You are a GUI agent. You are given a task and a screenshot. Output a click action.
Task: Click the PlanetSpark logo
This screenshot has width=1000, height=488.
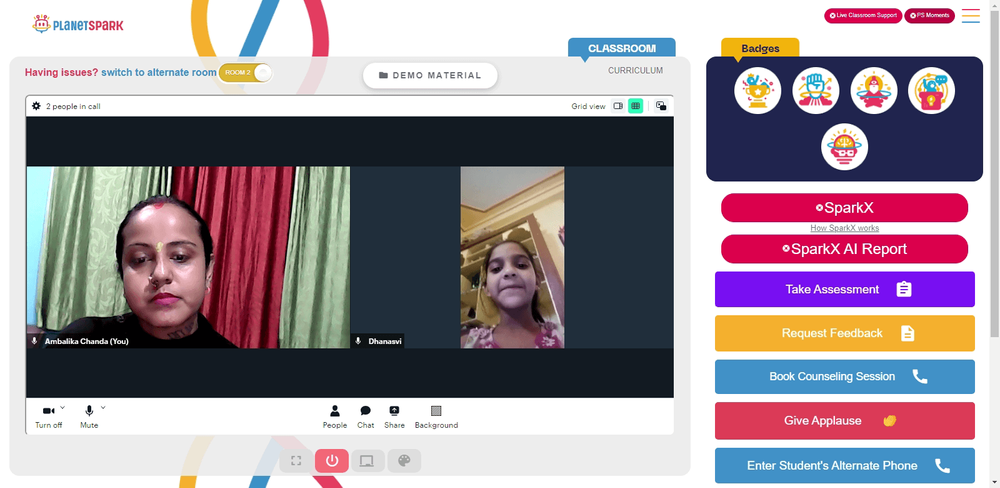click(x=78, y=24)
